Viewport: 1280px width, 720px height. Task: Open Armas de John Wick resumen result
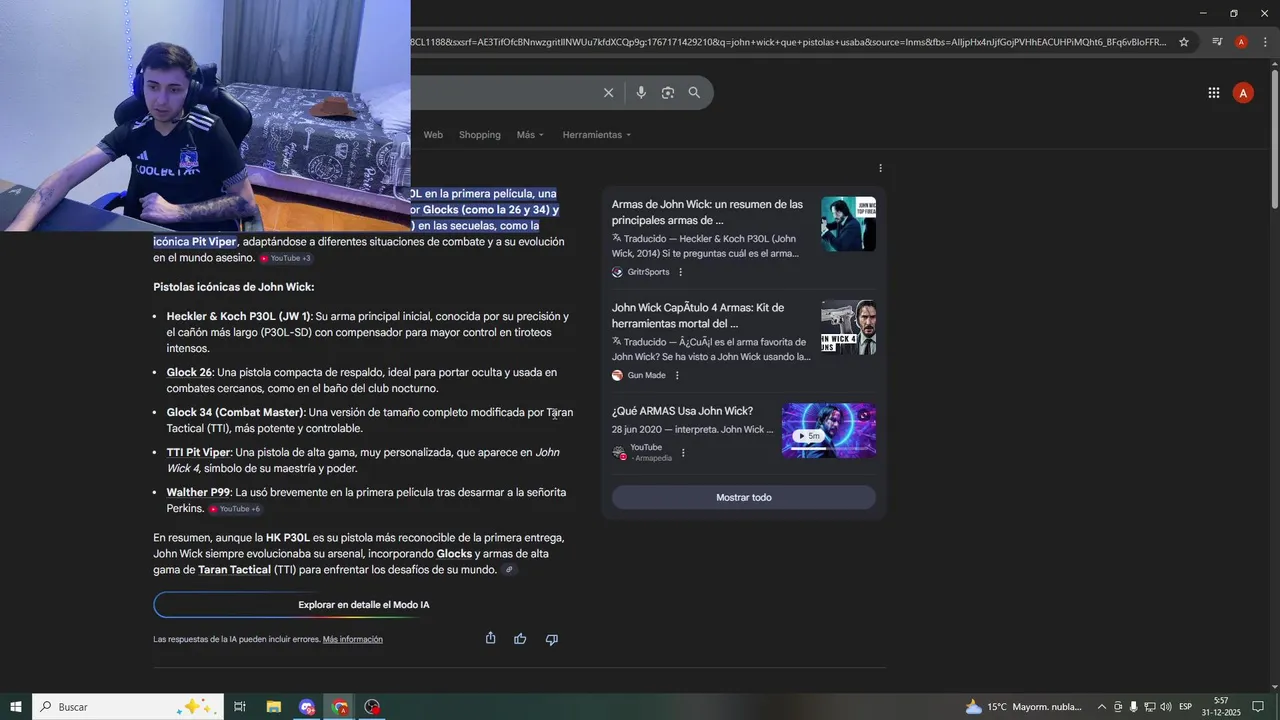pos(707,212)
